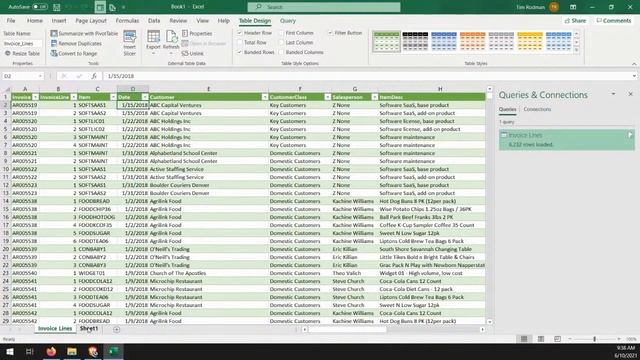Check the Last Column checkbox

281,42
